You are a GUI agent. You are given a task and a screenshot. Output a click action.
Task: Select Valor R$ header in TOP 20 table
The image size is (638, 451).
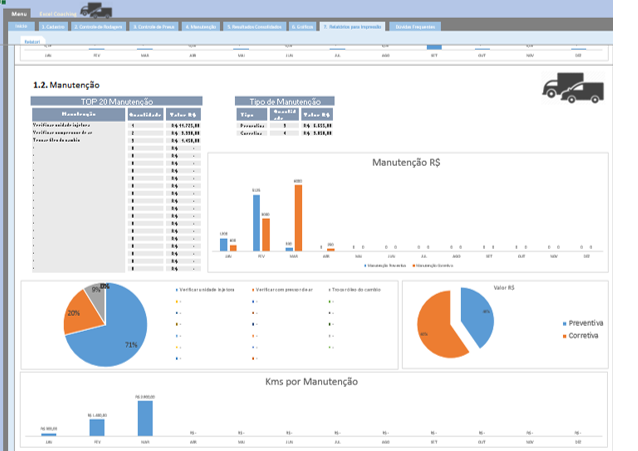point(183,114)
